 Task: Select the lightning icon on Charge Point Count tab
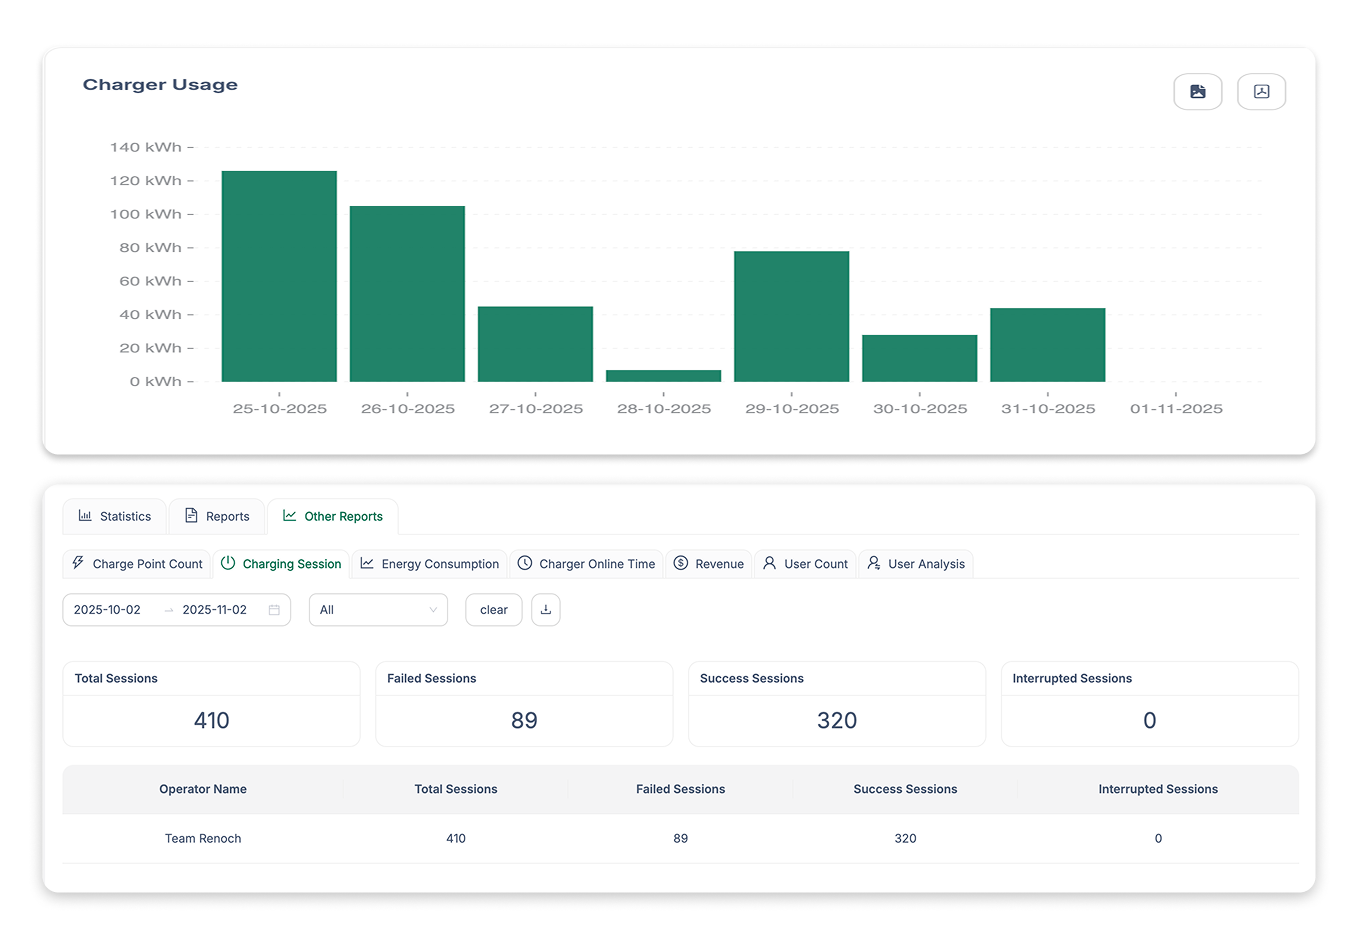coord(79,563)
